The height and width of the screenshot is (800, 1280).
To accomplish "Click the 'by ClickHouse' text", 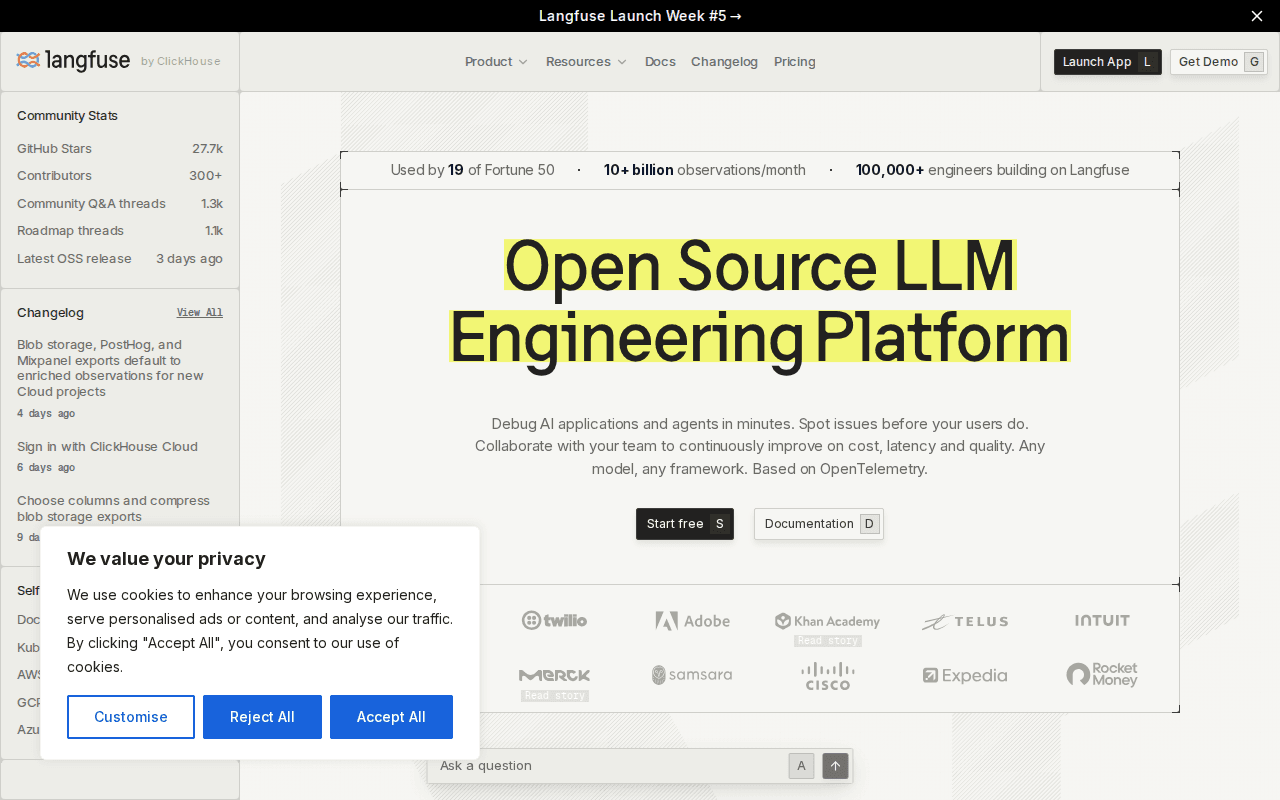I will (181, 62).
